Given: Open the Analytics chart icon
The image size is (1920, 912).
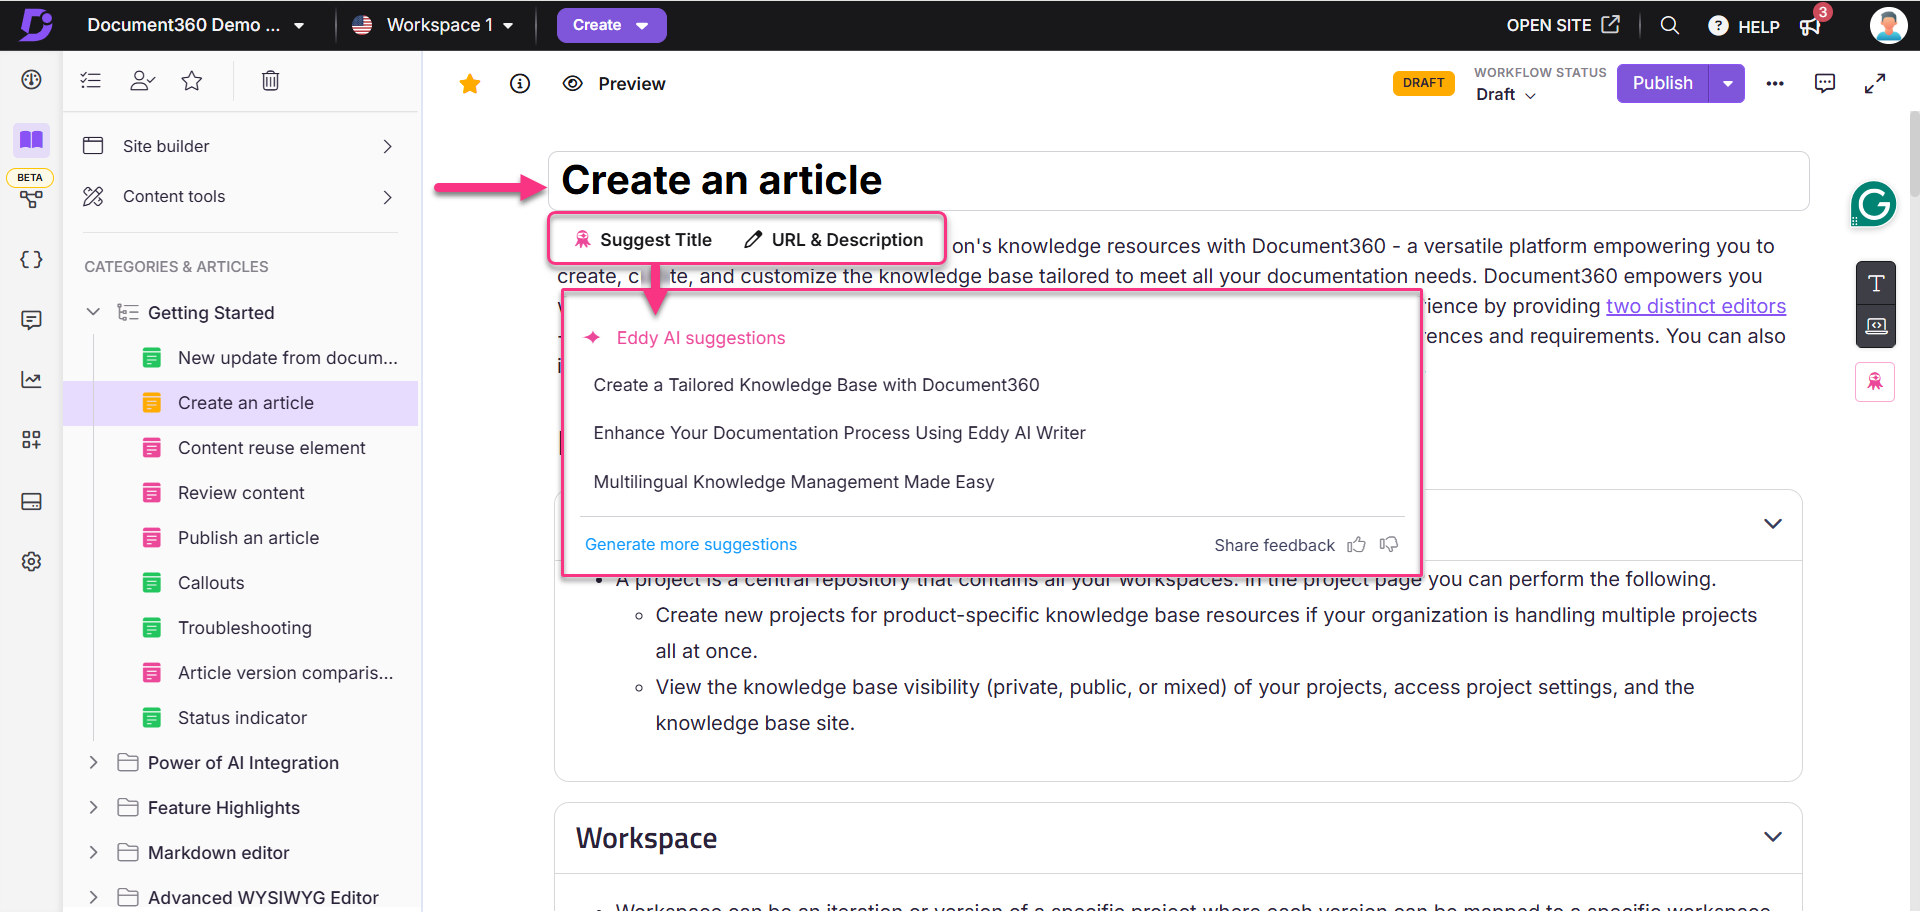Looking at the screenshot, I should tap(31, 380).
